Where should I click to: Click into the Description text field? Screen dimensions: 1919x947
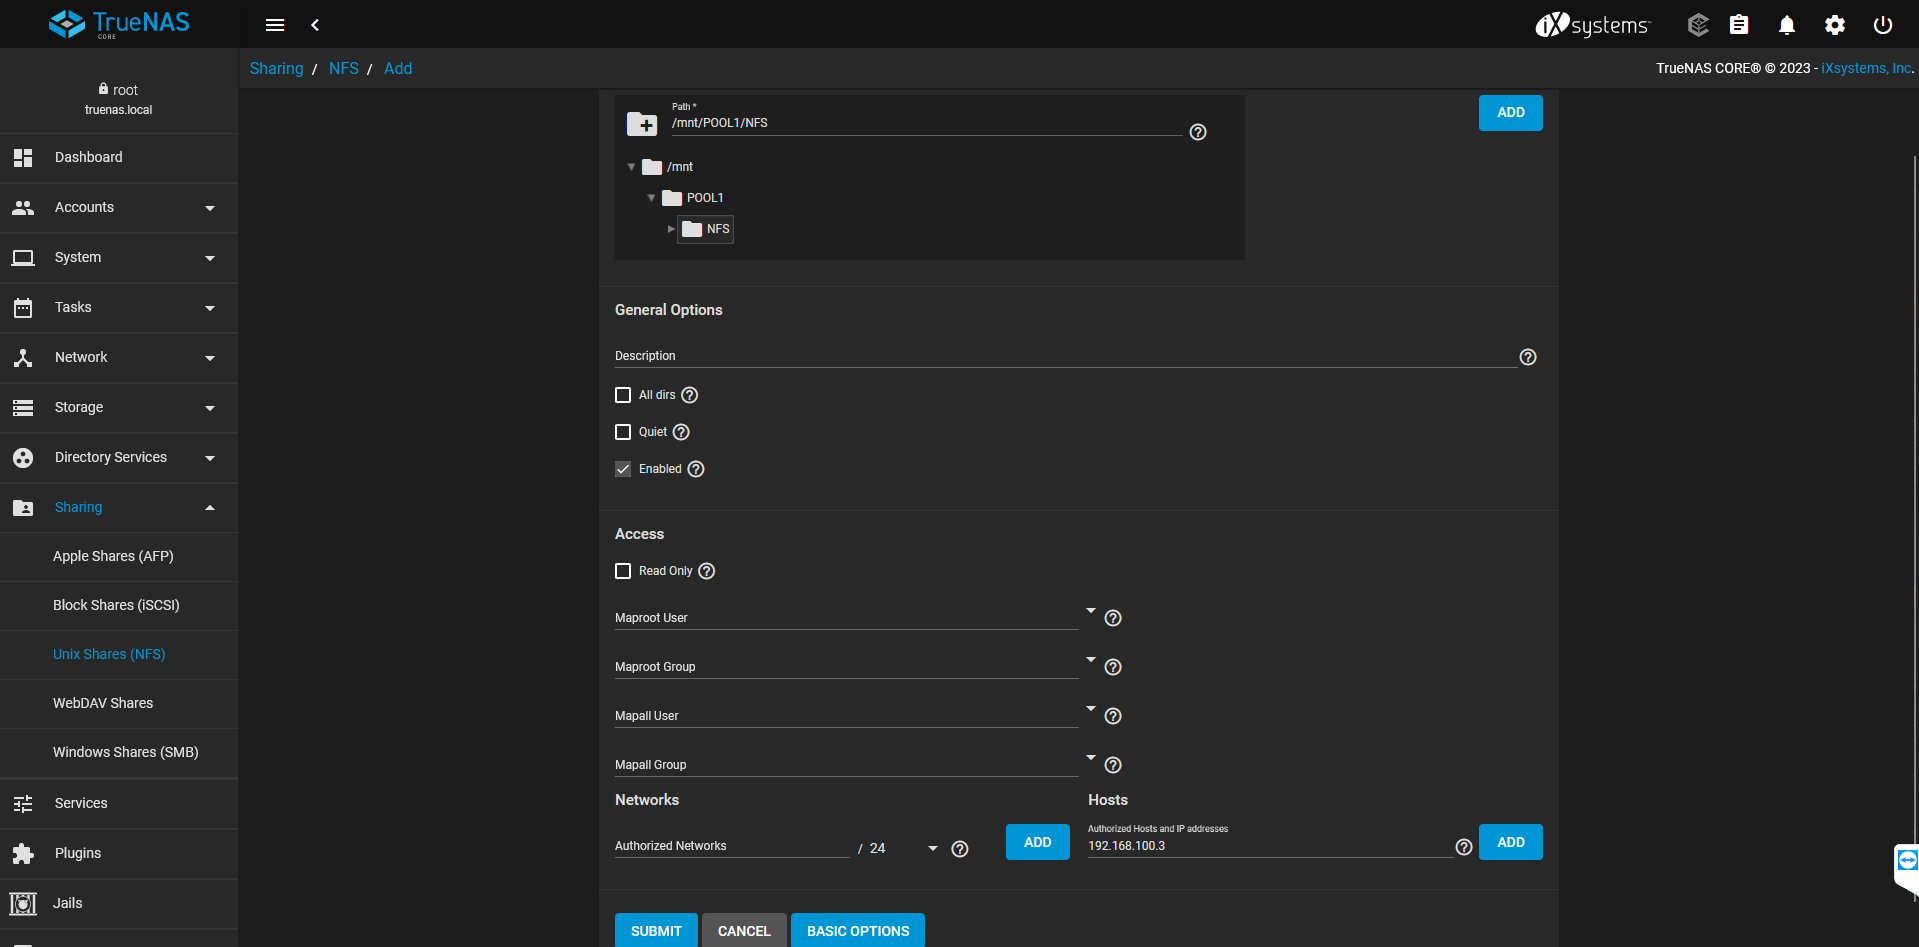click(x=1065, y=356)
